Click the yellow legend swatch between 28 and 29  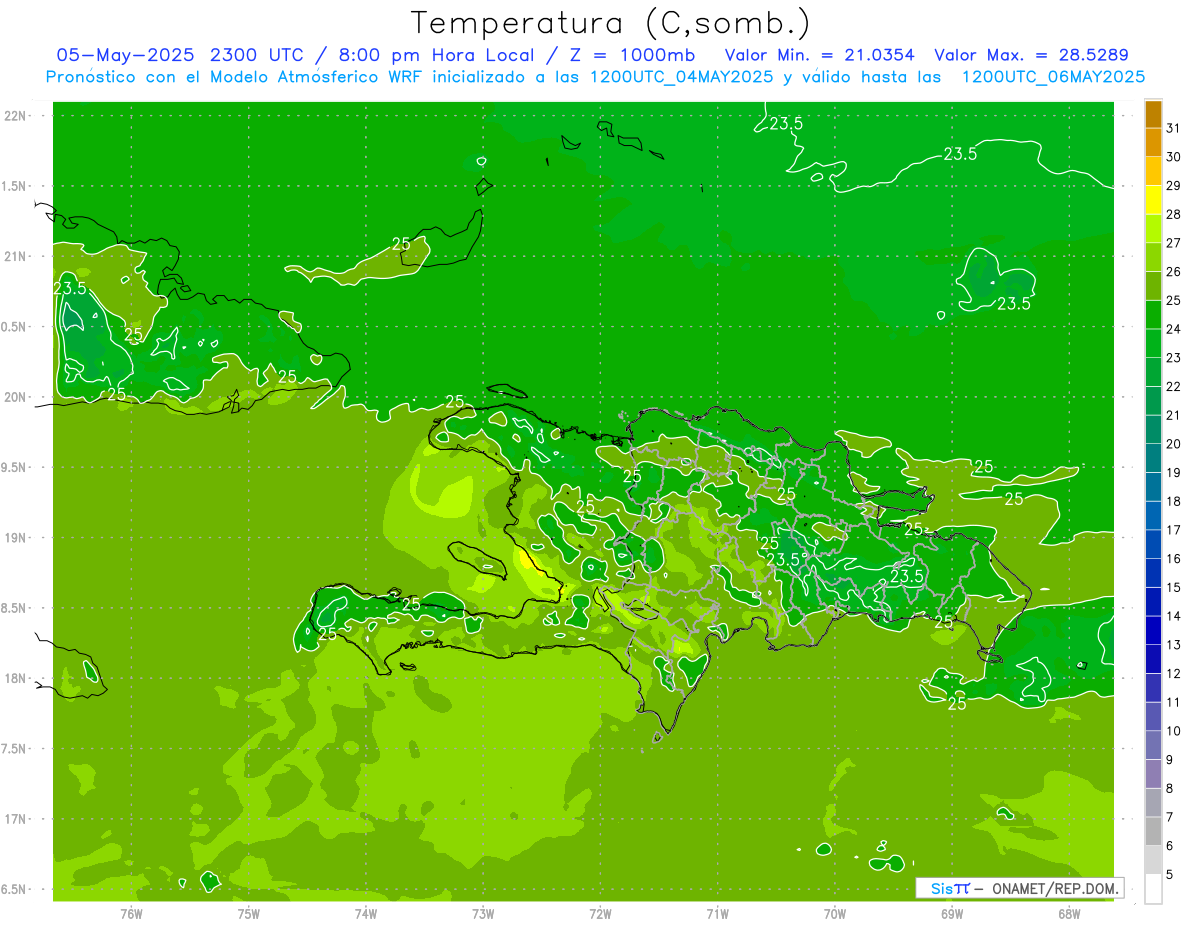[1153, 200]
